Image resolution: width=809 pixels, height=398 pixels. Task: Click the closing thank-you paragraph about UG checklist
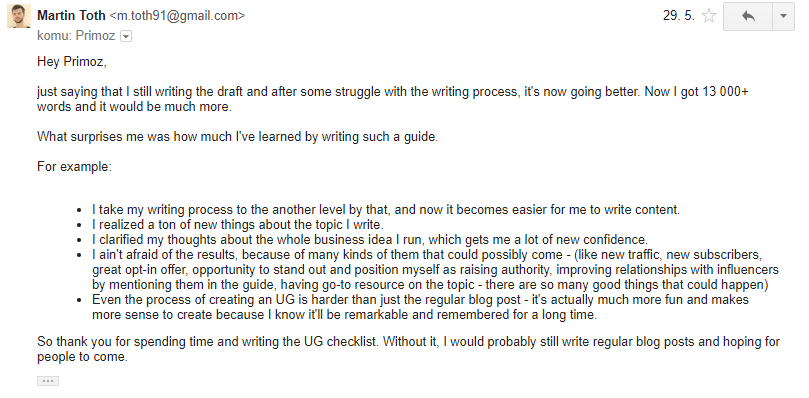[408, 349]
